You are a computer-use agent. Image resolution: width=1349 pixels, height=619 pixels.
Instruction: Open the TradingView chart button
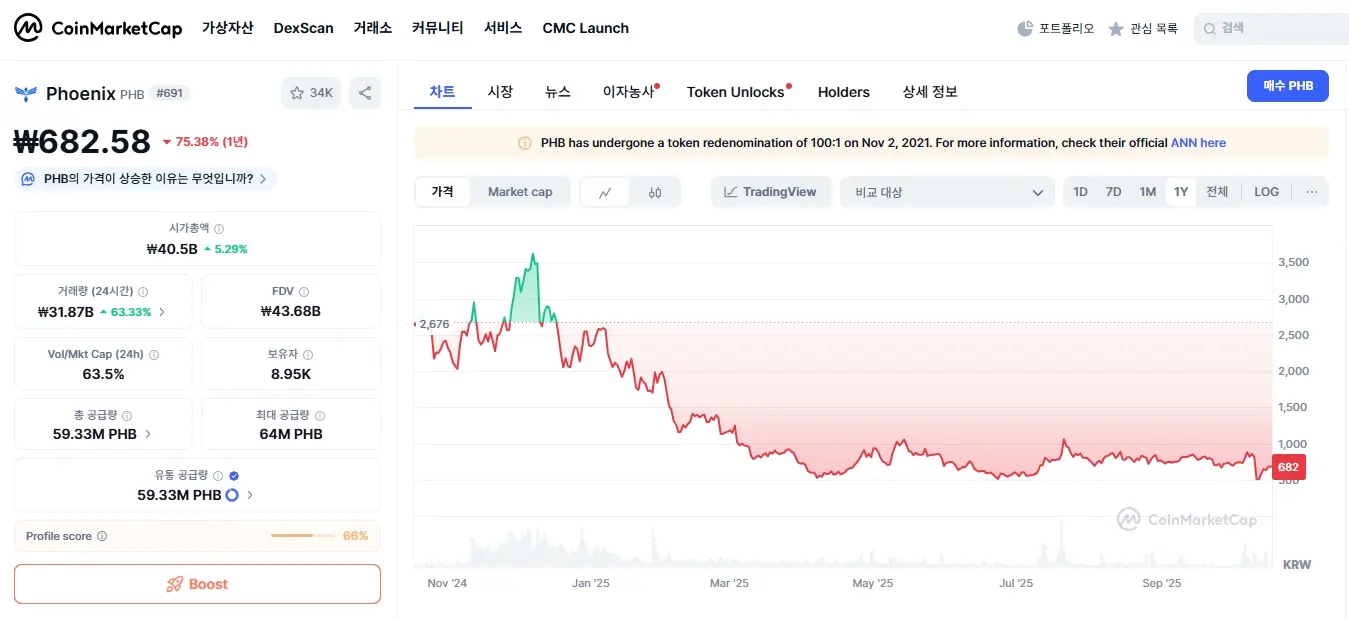click(x=770, y=192)
